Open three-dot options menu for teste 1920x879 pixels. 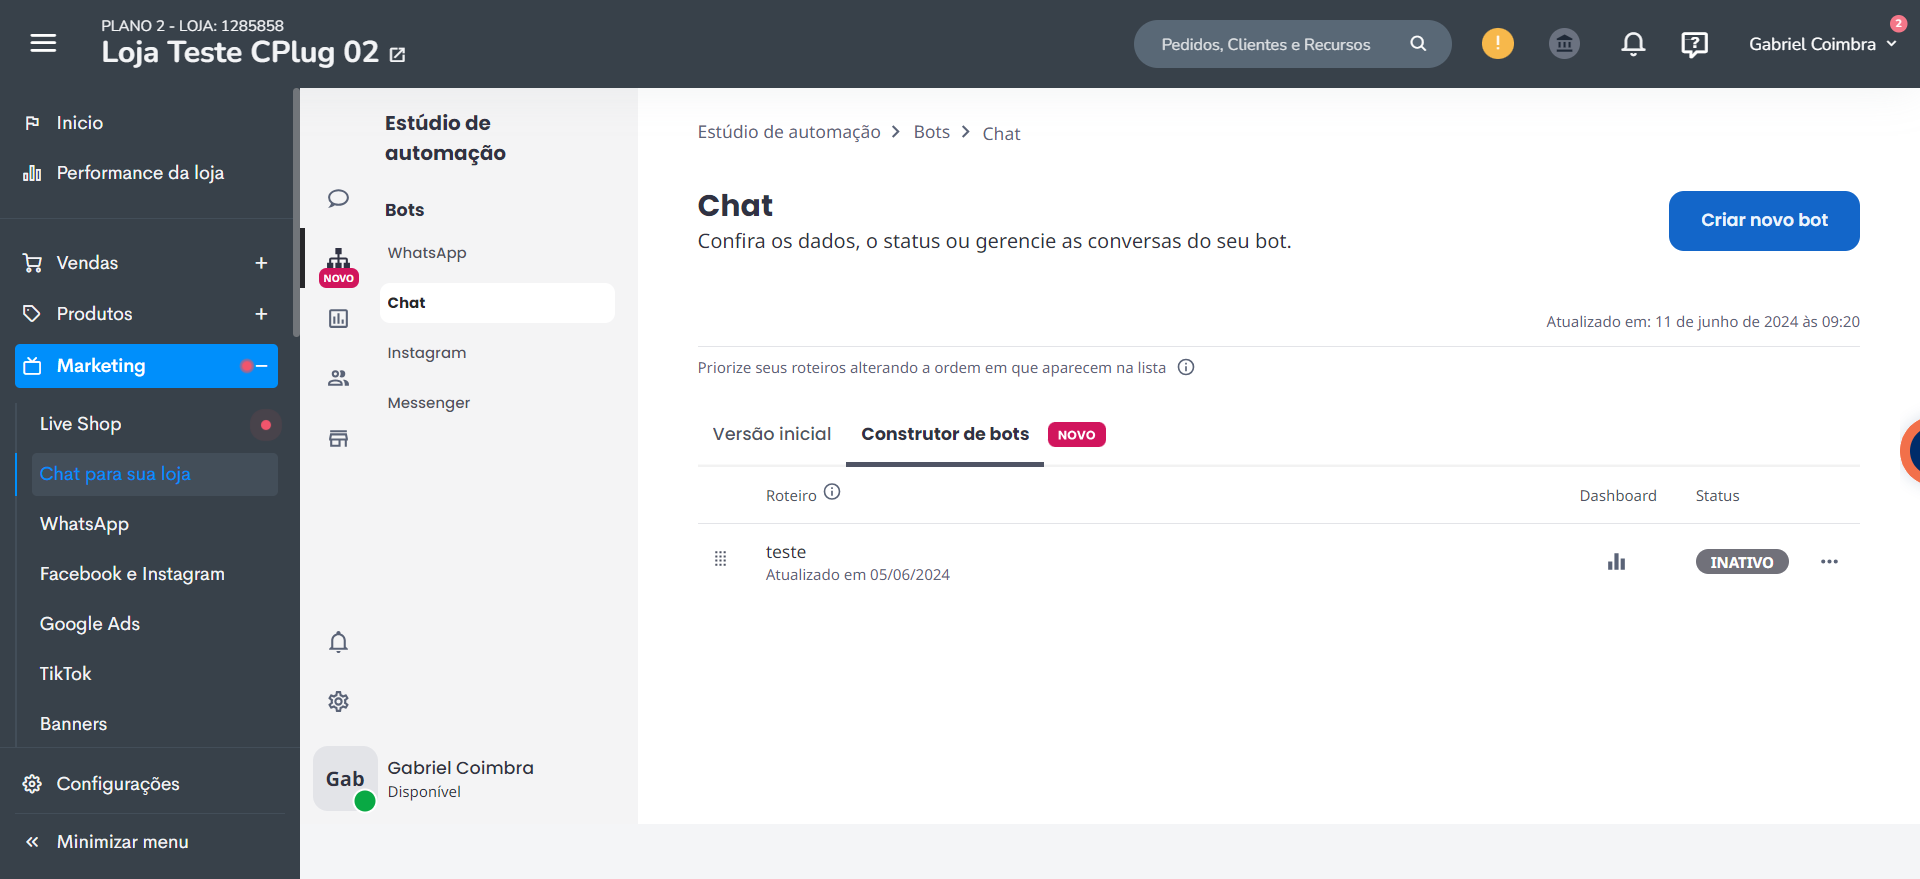point(1829,561)
